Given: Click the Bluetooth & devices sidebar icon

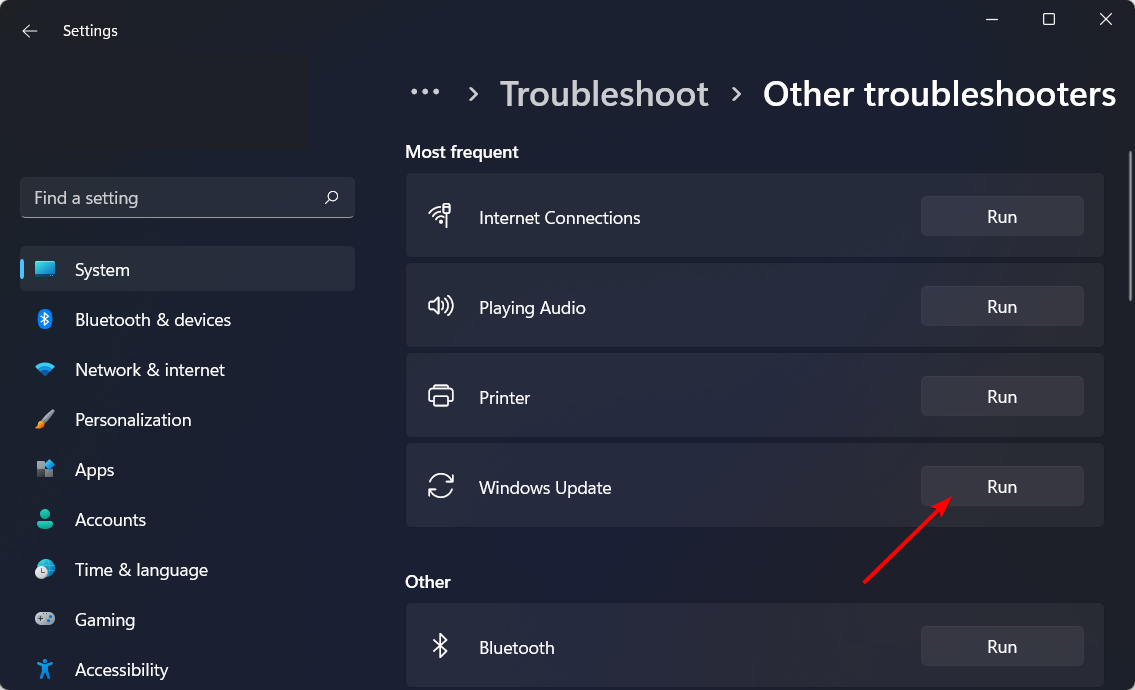Looking at the screenshot, I should (45, 320).
